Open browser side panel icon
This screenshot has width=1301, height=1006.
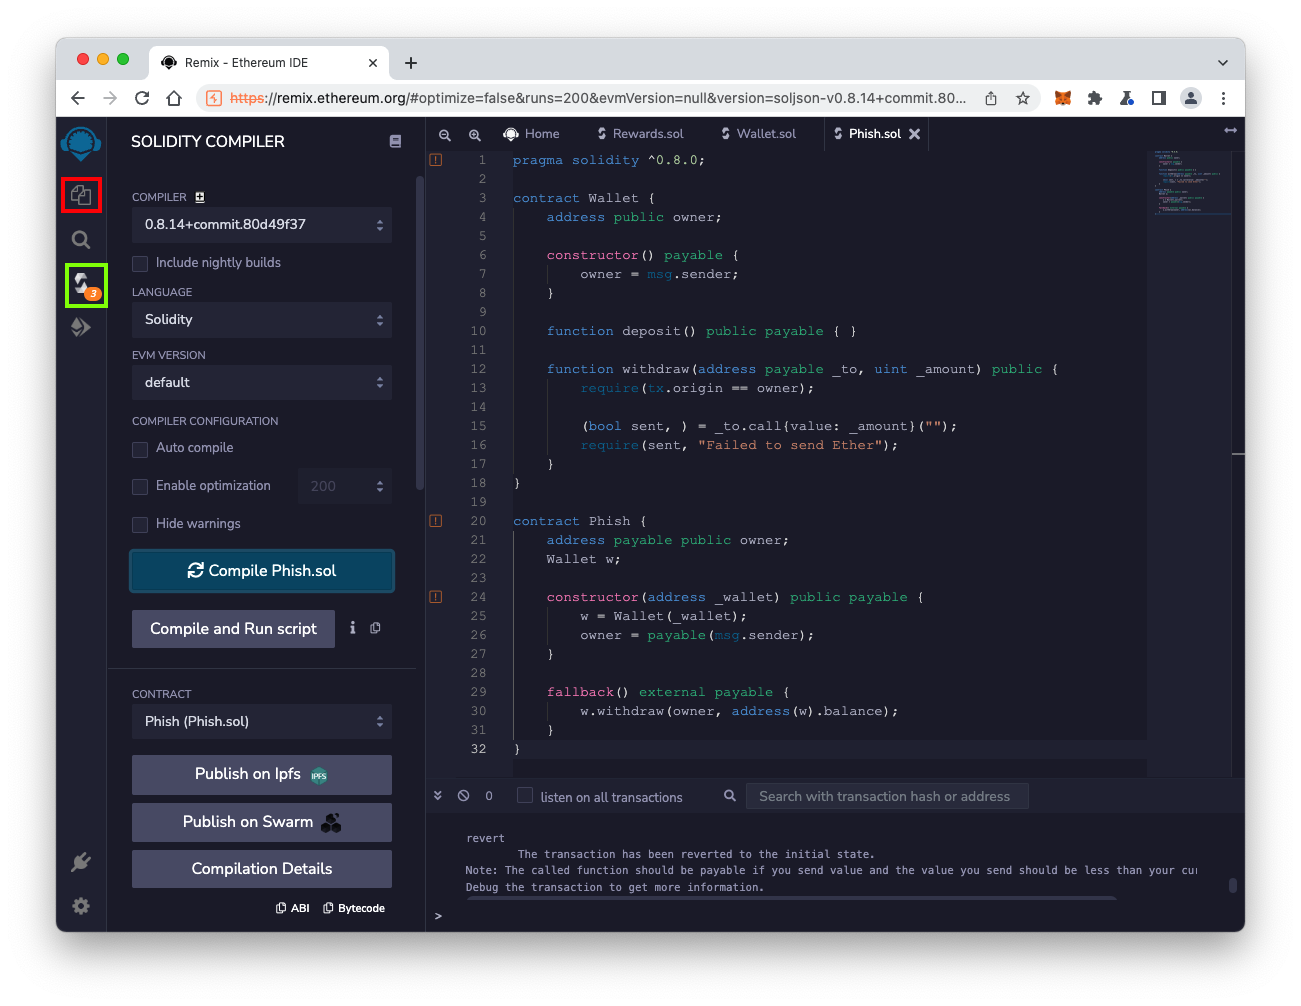coord(1159,98)
